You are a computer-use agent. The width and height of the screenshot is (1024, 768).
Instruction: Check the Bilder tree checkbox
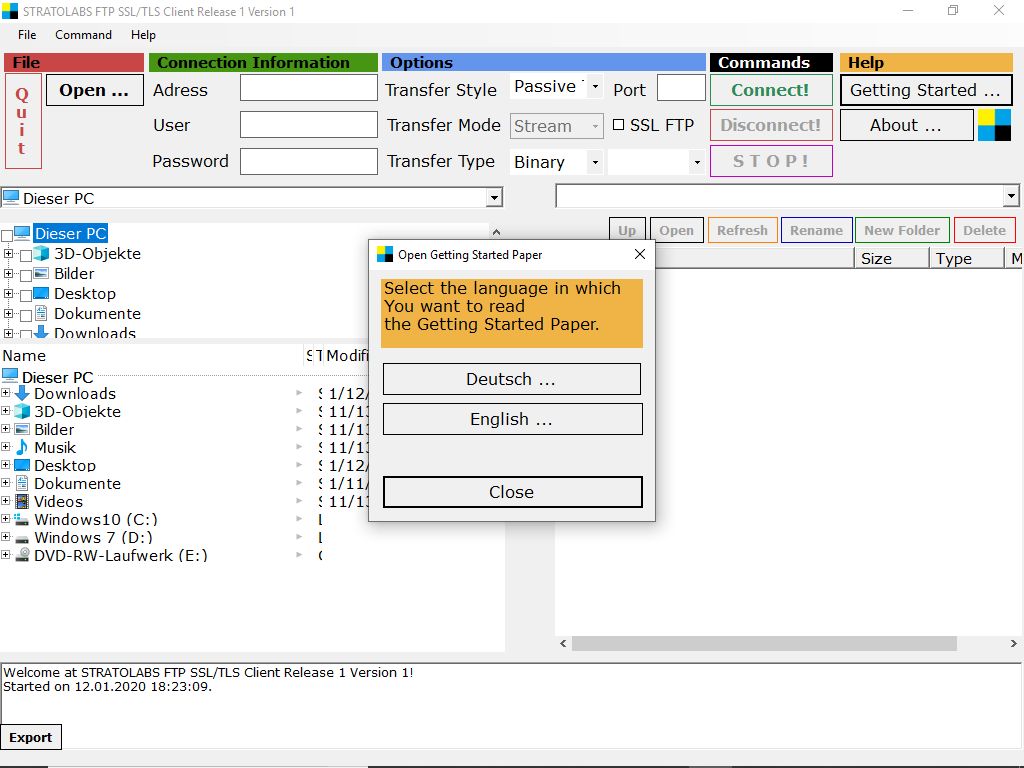[26, 276]
